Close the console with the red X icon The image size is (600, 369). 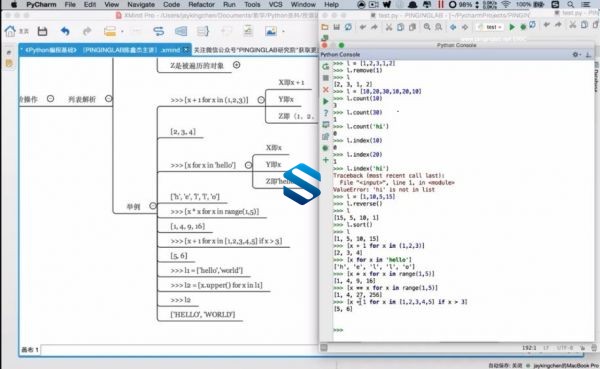(326, 90)
